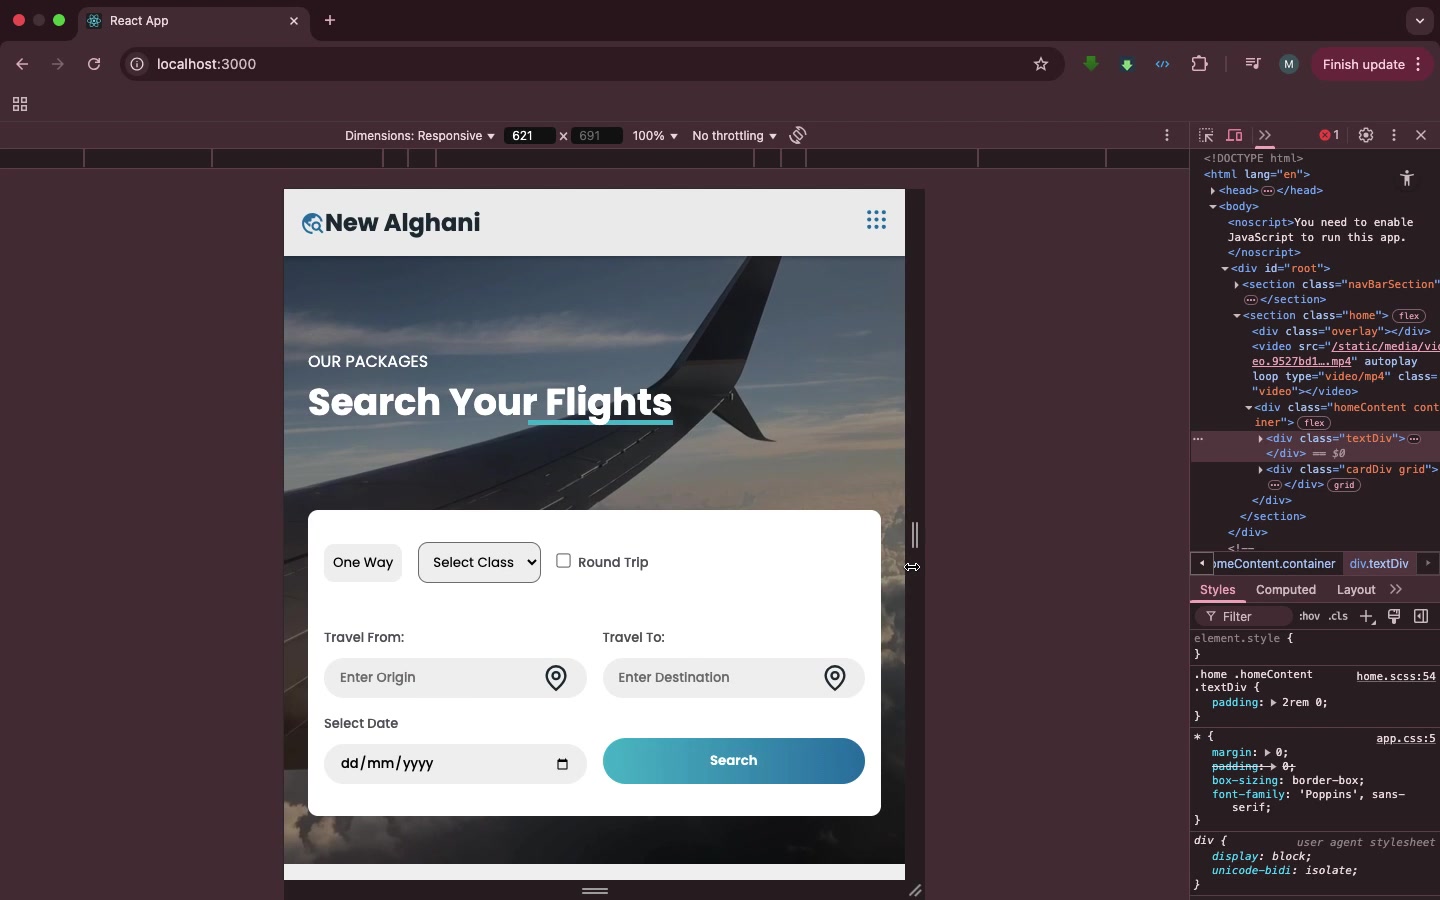This screenshot has height=900, width=1440.
Task: Click the Search button
Action: point(734,761)
